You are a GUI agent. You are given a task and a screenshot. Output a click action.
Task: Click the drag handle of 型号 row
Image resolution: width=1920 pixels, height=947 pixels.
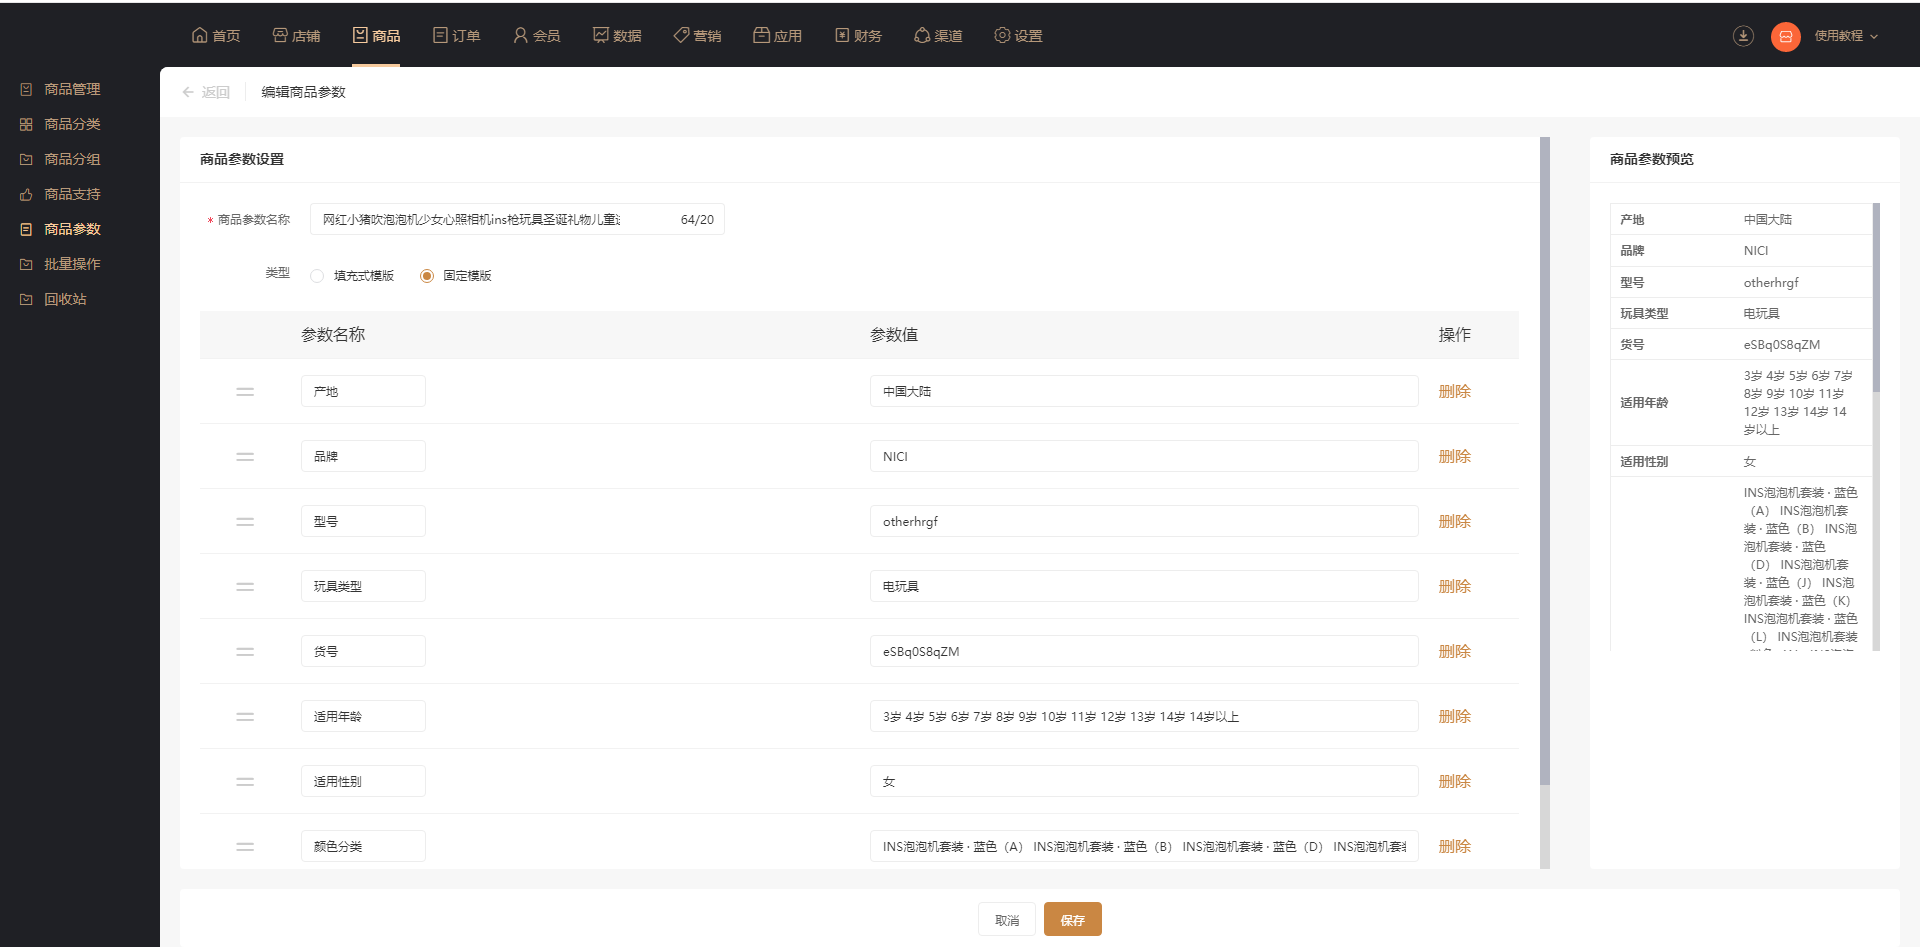point(245,522)
